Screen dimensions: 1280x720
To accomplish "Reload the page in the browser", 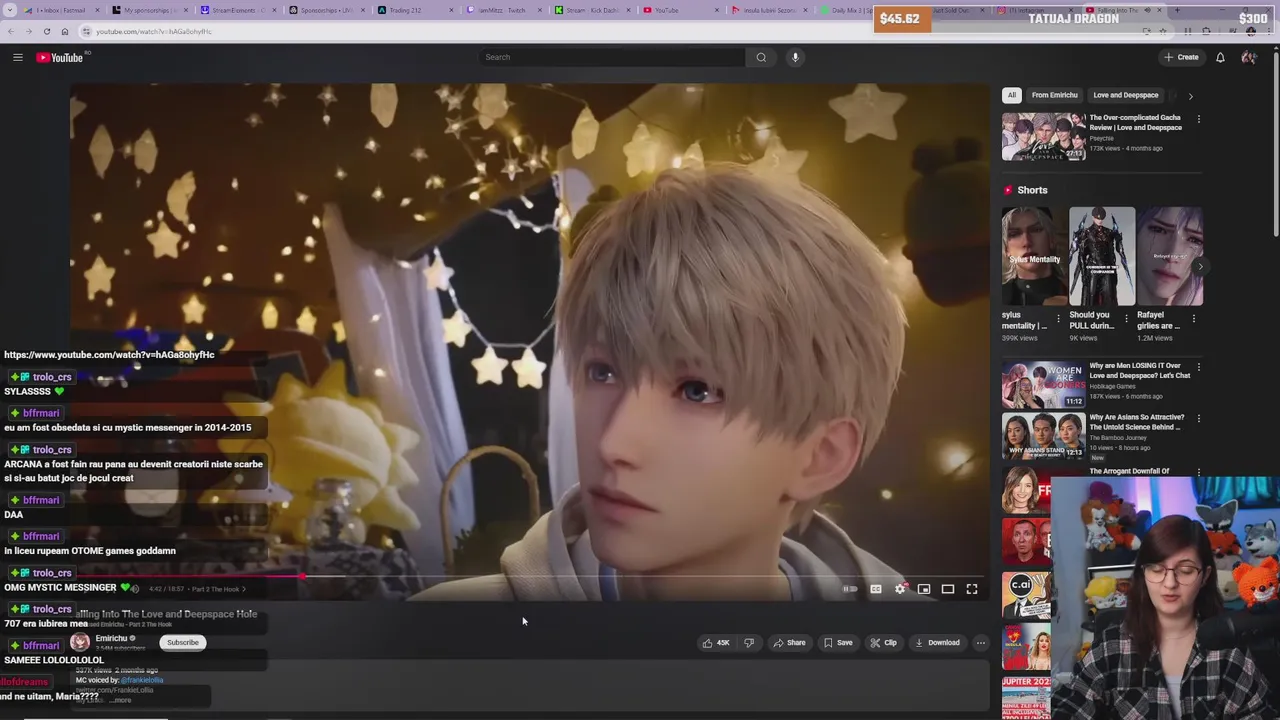I will click(46, 31).
